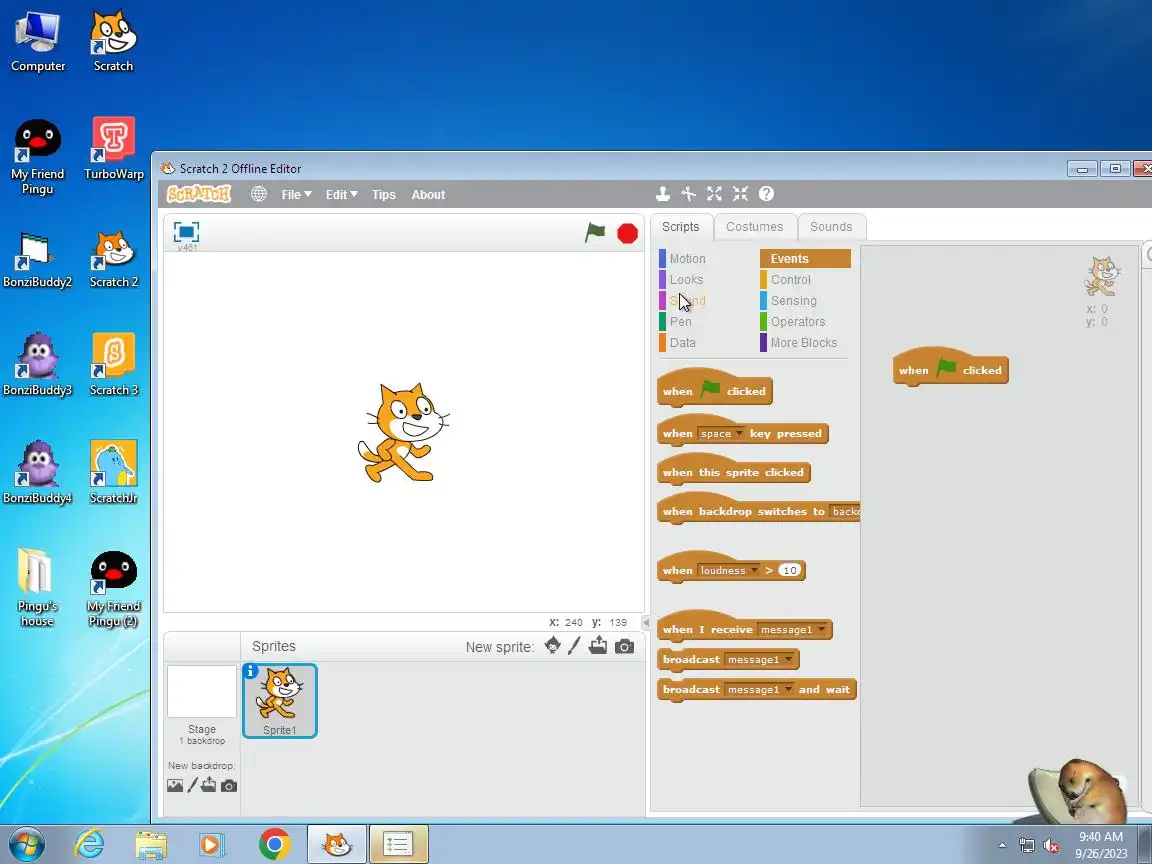The width and height of the screenshot is (1152, 864).
Task: Open Computer desktop shortcut
Action: (x=38, y=42)
